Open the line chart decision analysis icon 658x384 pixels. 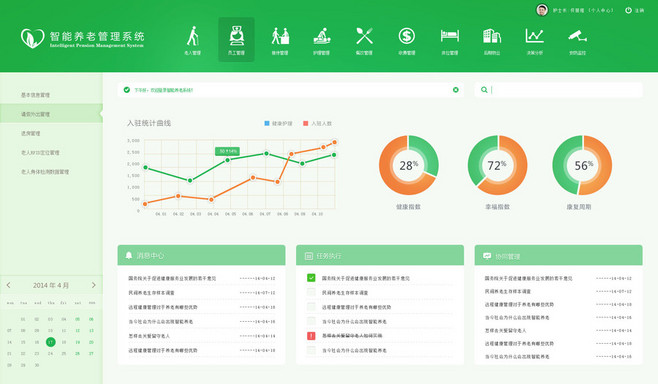point(535,36)
